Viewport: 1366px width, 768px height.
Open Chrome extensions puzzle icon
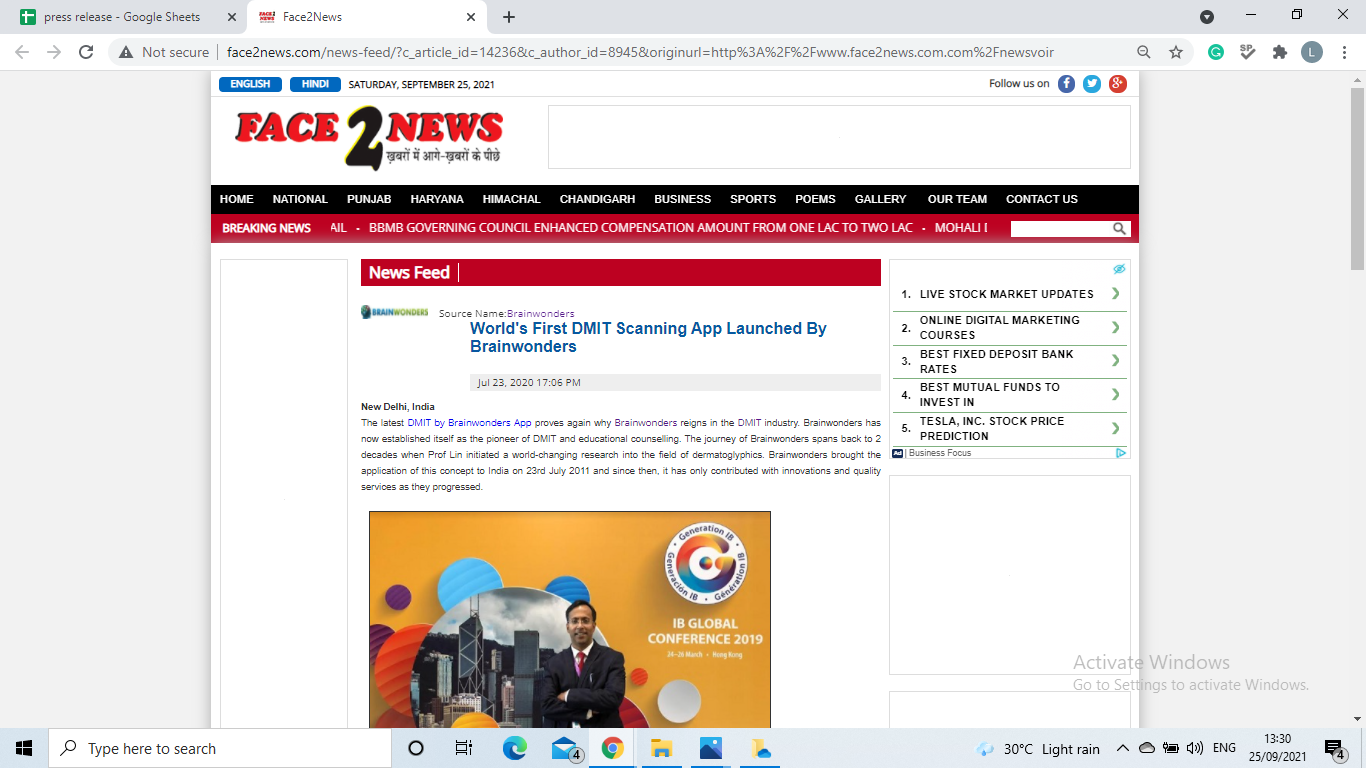pyautogui.click(x=1279, y=52)
